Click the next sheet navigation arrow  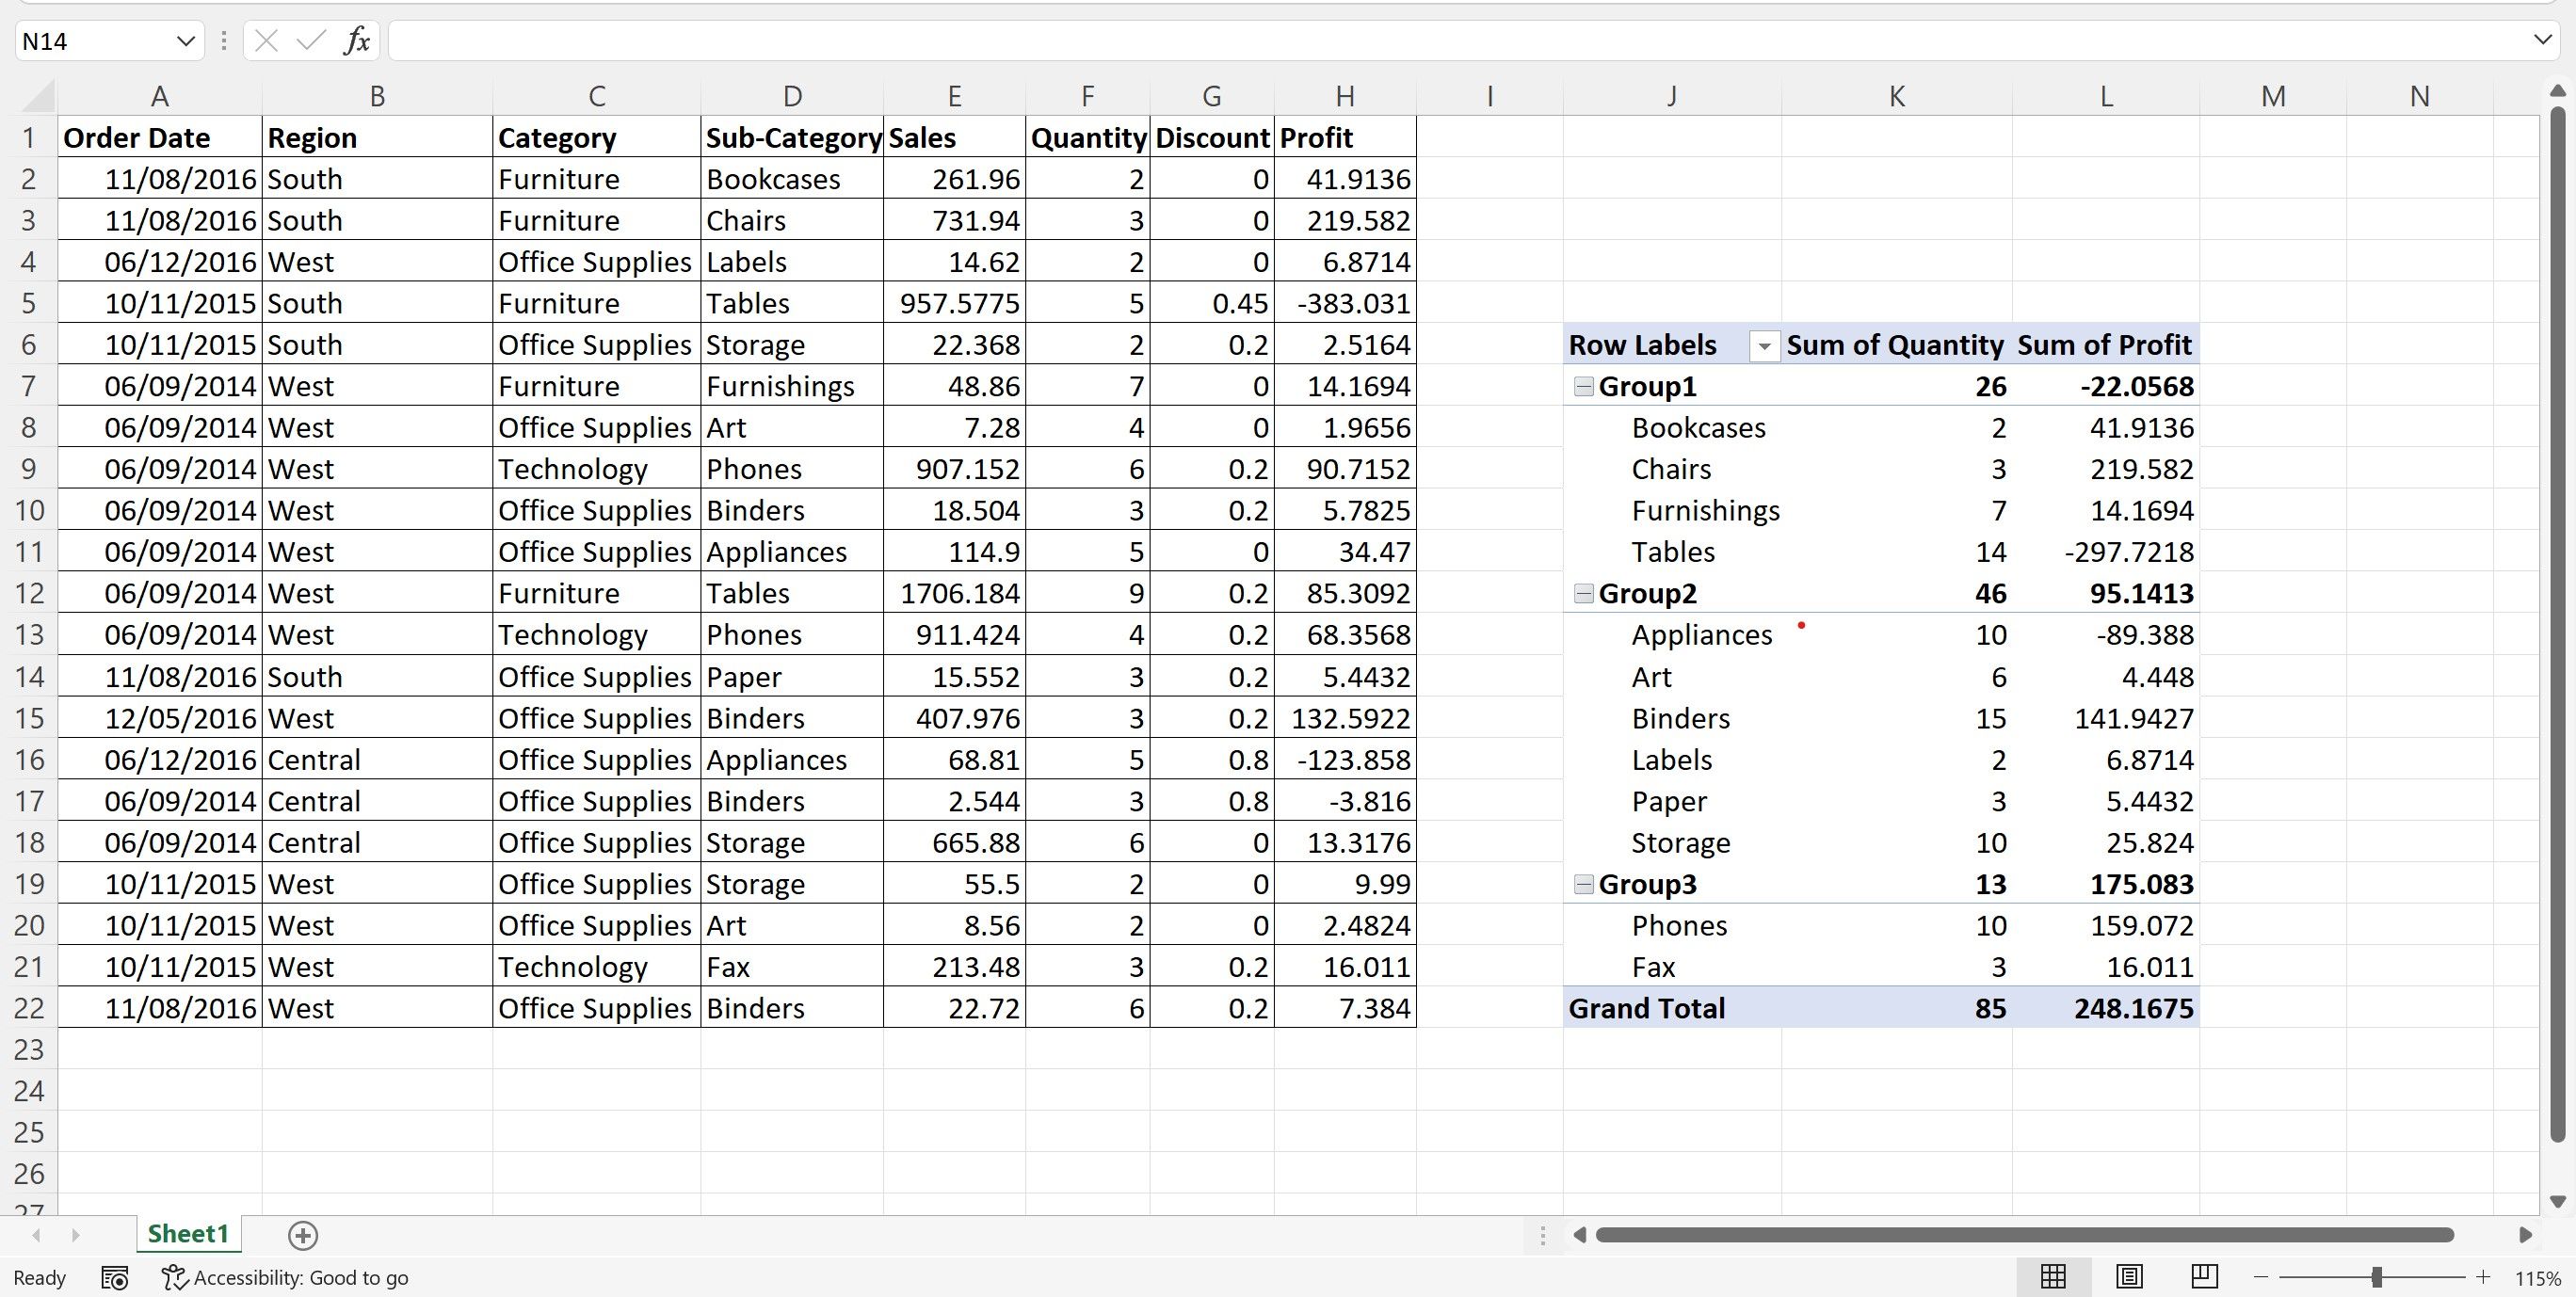(76, 1235)
